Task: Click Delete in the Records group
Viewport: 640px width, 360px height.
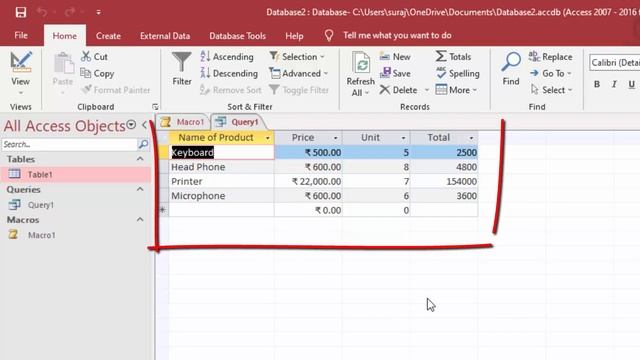Action: pos(398,90)
